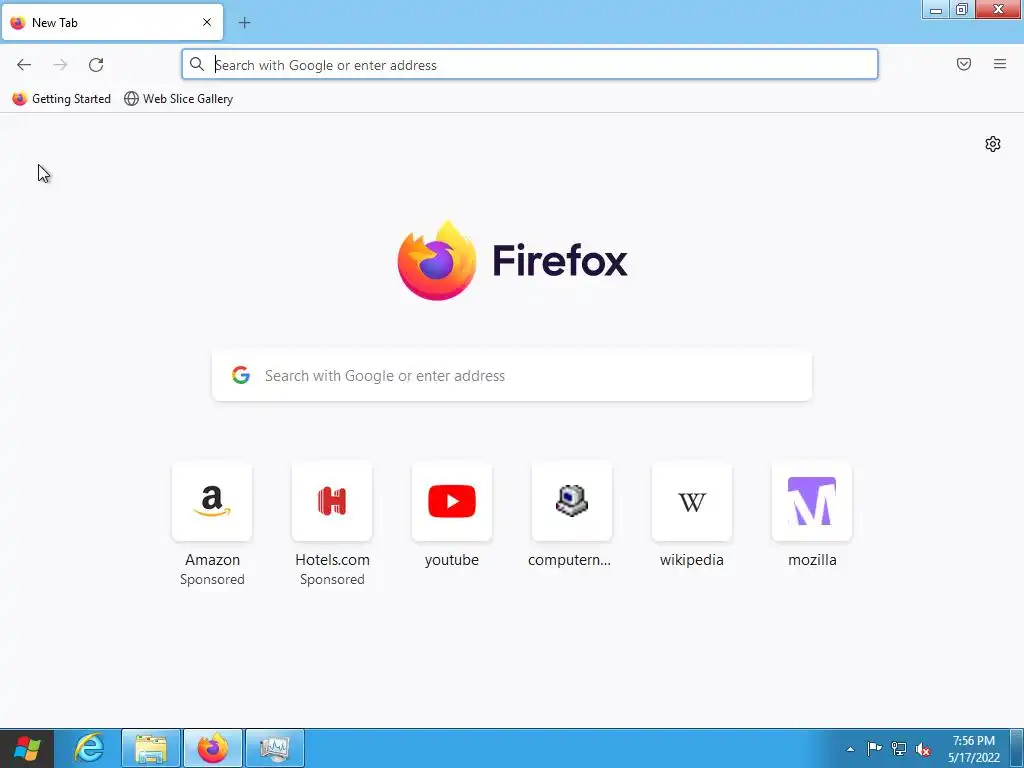Click the forward navigation arrow
Screen dimensions: 1024x768
pyautogui.click(x=60, y=65)
